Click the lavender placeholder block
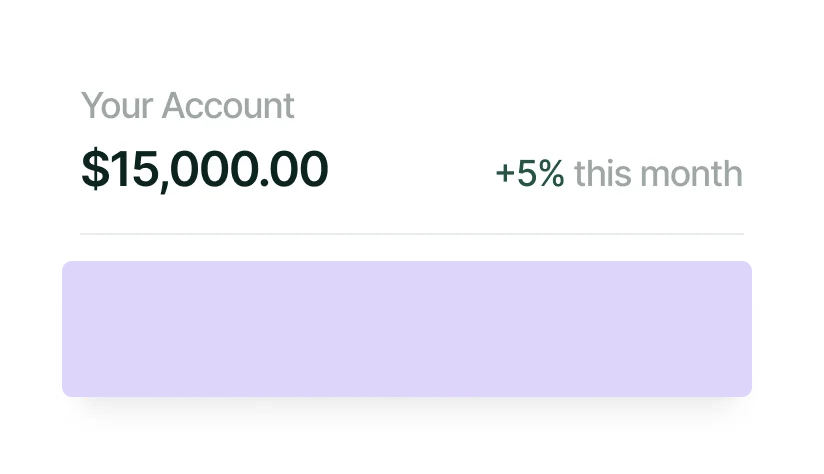The image size is (824, 474). (407, 329)
